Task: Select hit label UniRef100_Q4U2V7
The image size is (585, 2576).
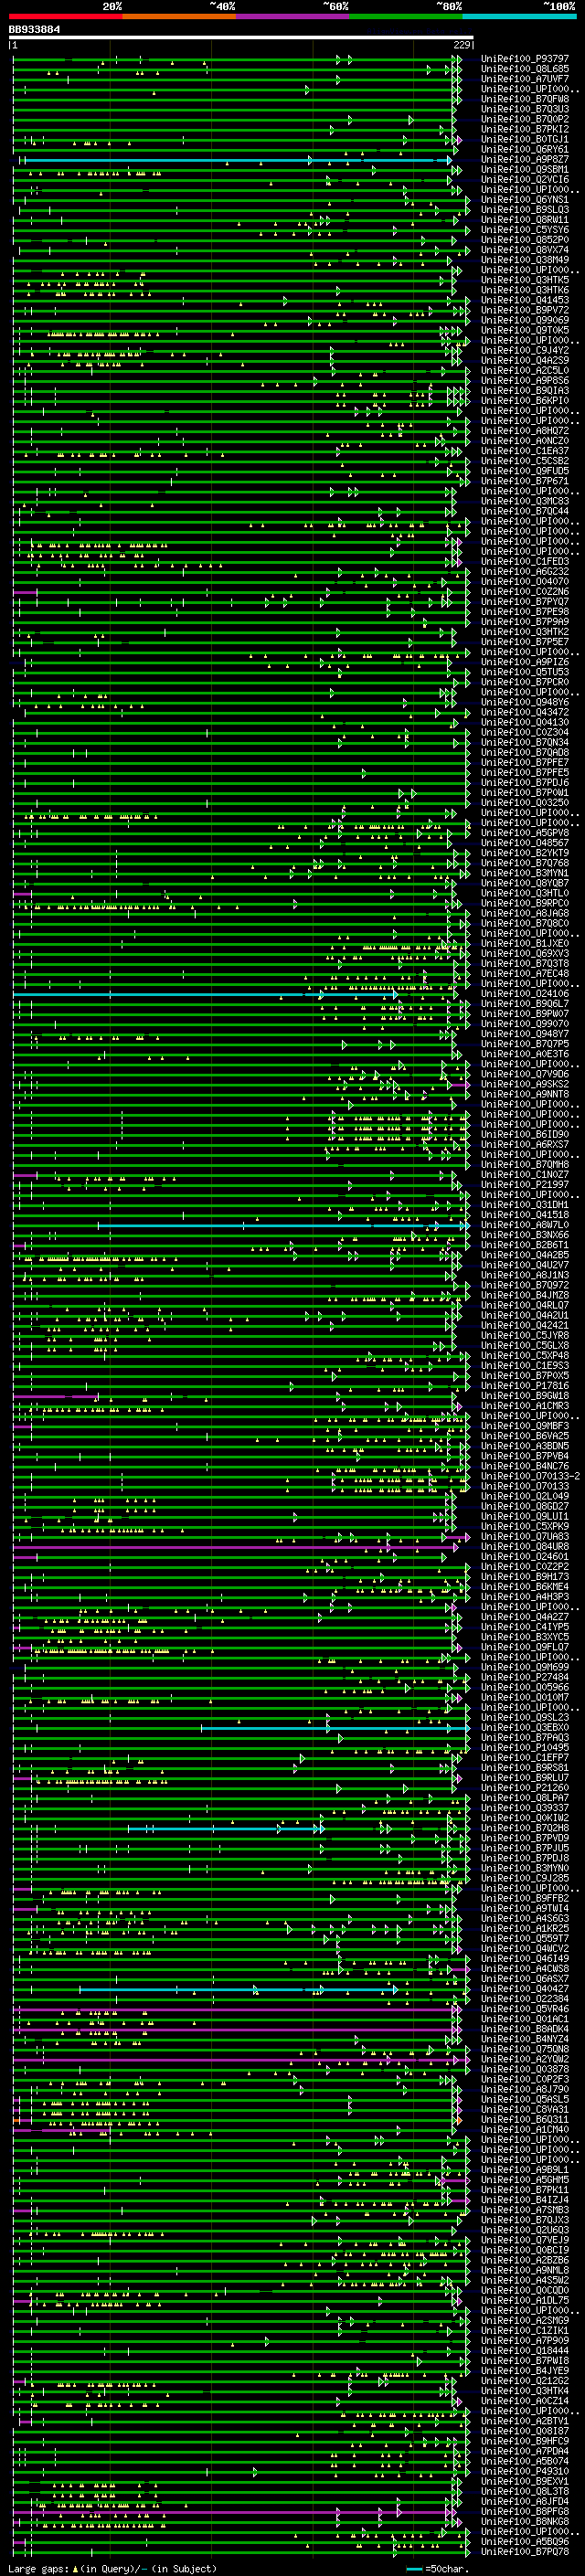Action: (x=525, y=1264)
